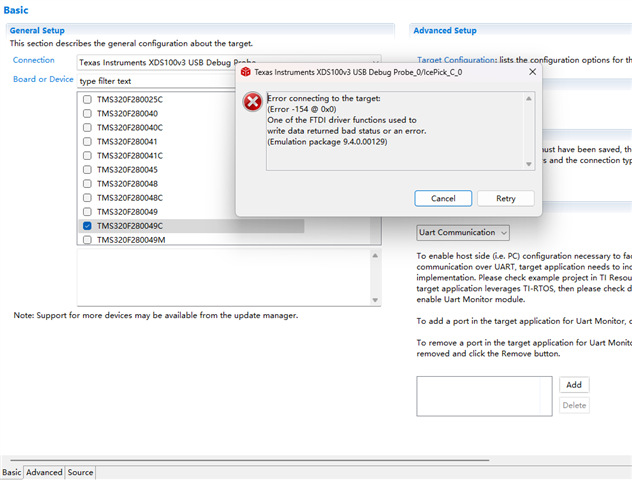Check the TMS320F280048 device
The width and height of the screenshot is (632, 480).
click(x=87, y=184)
